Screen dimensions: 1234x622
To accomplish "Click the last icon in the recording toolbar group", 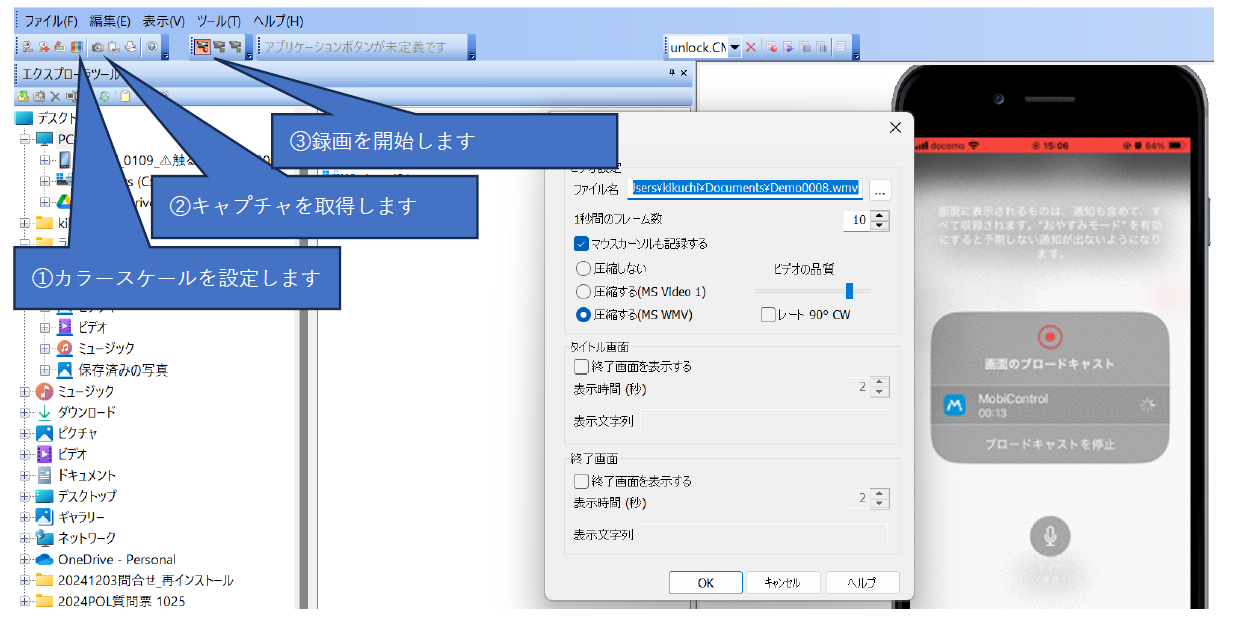I will tap(235, 47).
